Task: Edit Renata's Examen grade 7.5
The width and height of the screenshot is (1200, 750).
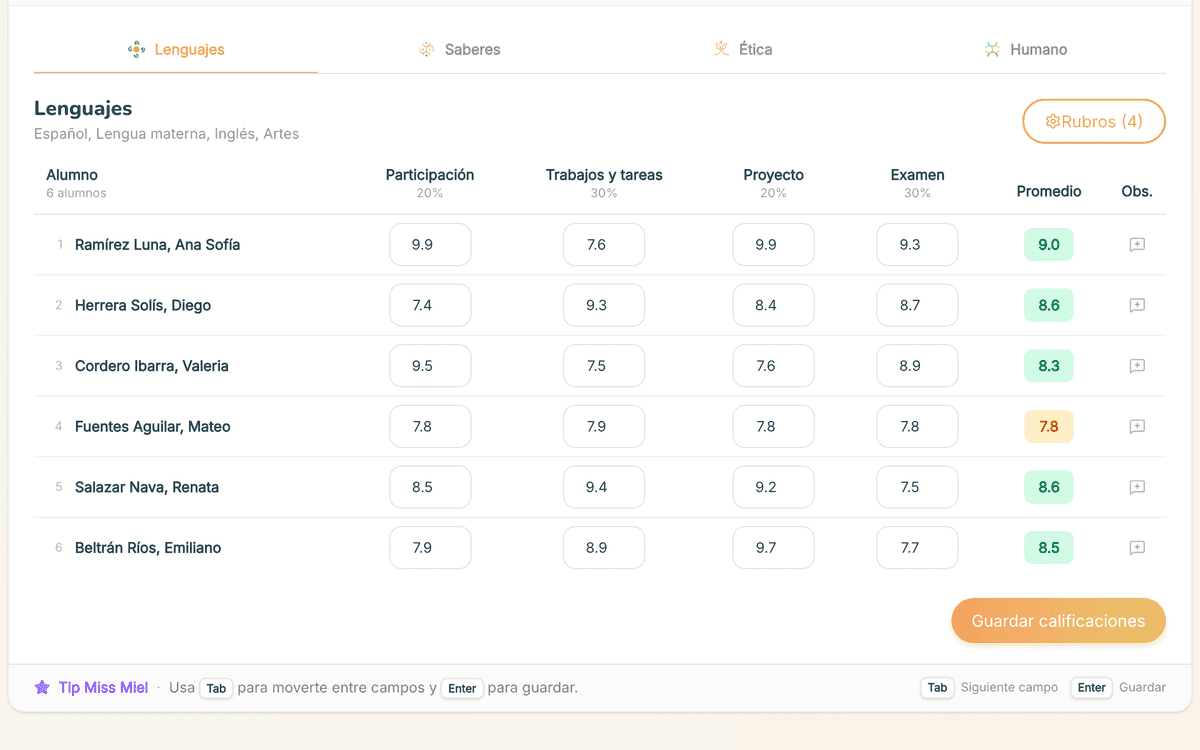Action: 917,487
